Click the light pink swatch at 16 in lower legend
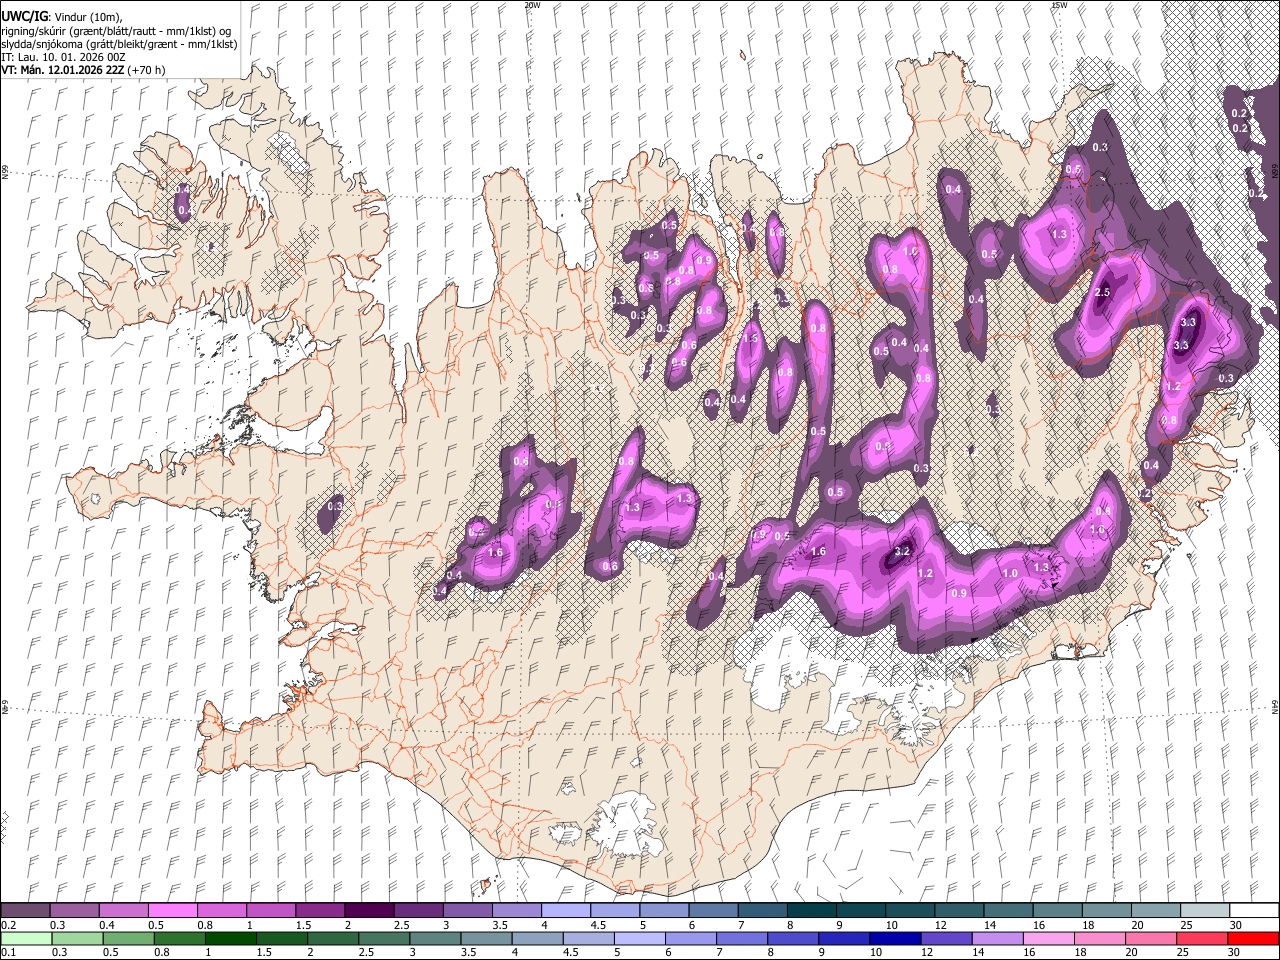The height and width of the screenshot is (960, 1280). (1049, 938)
